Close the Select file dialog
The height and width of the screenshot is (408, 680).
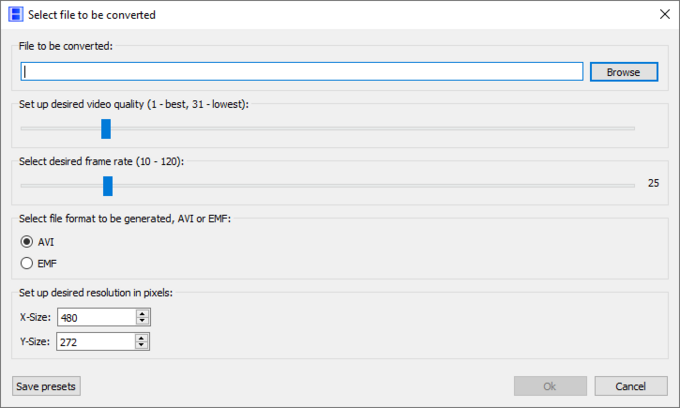point(664,14)
